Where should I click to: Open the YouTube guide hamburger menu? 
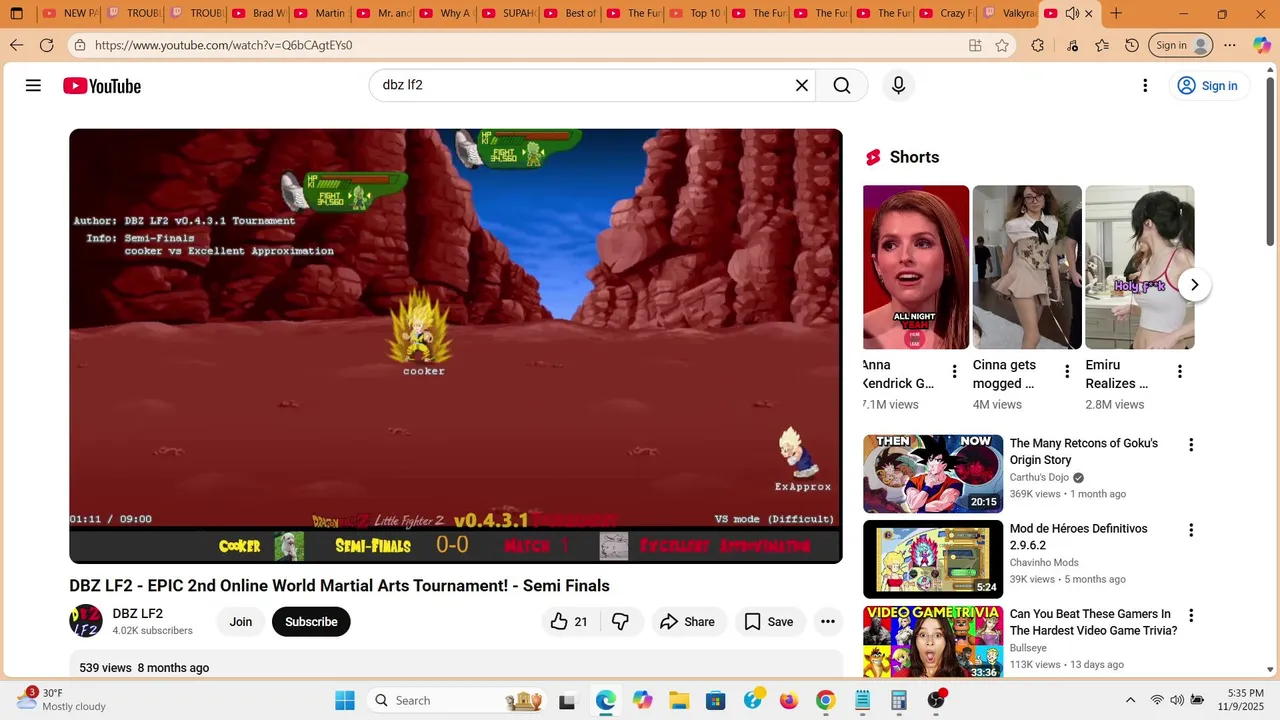pos(33,86)
